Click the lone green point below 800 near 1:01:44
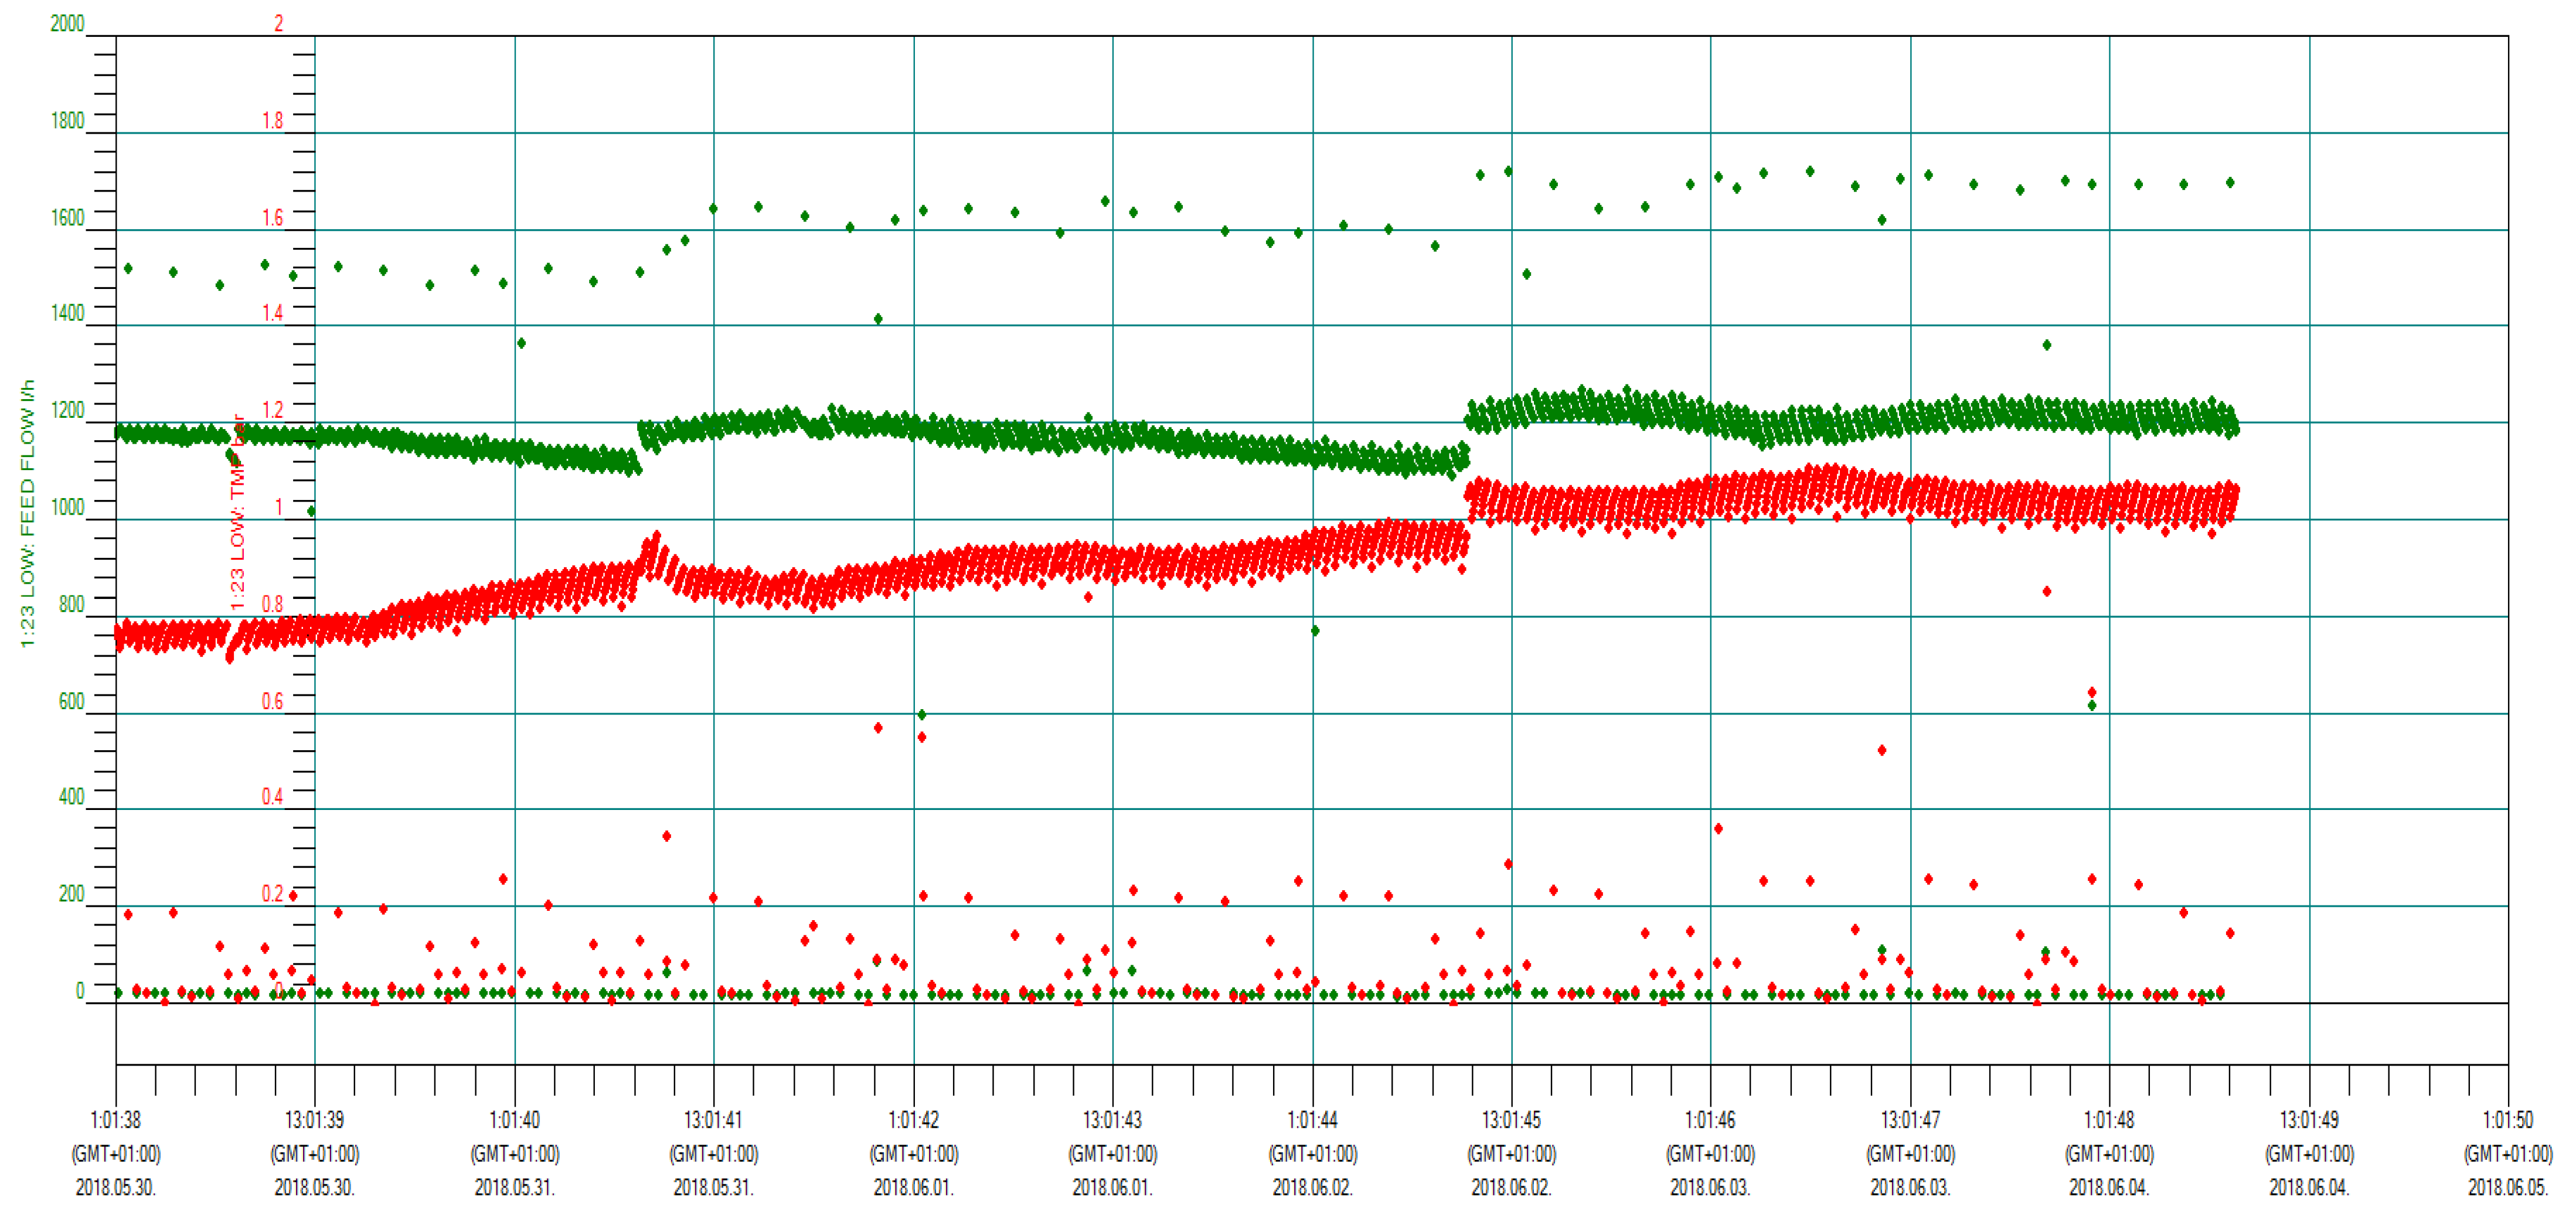 [x=1315, y=631]
